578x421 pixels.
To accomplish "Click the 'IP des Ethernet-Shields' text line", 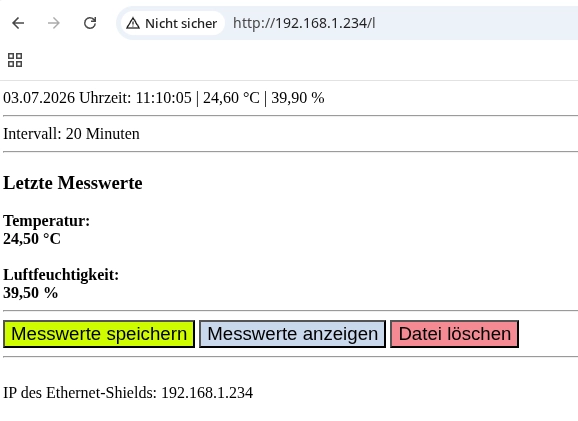I will pyautogui.click(x=128, y=393).
